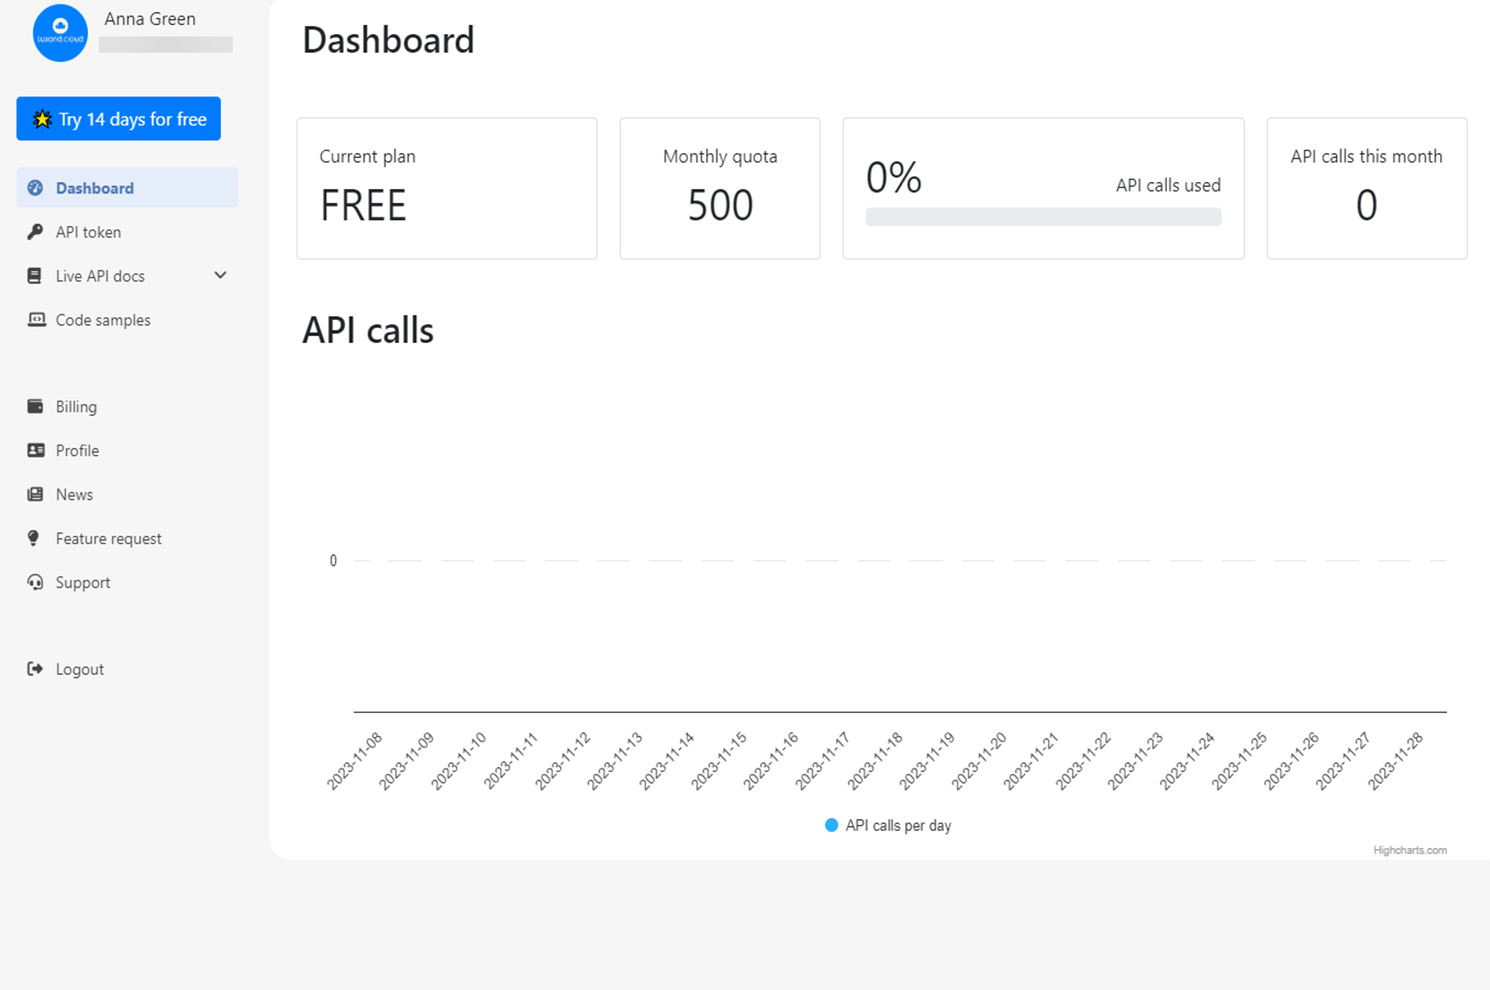
Task: Open the Profile page from the sidebar
Action: [77, 450]
